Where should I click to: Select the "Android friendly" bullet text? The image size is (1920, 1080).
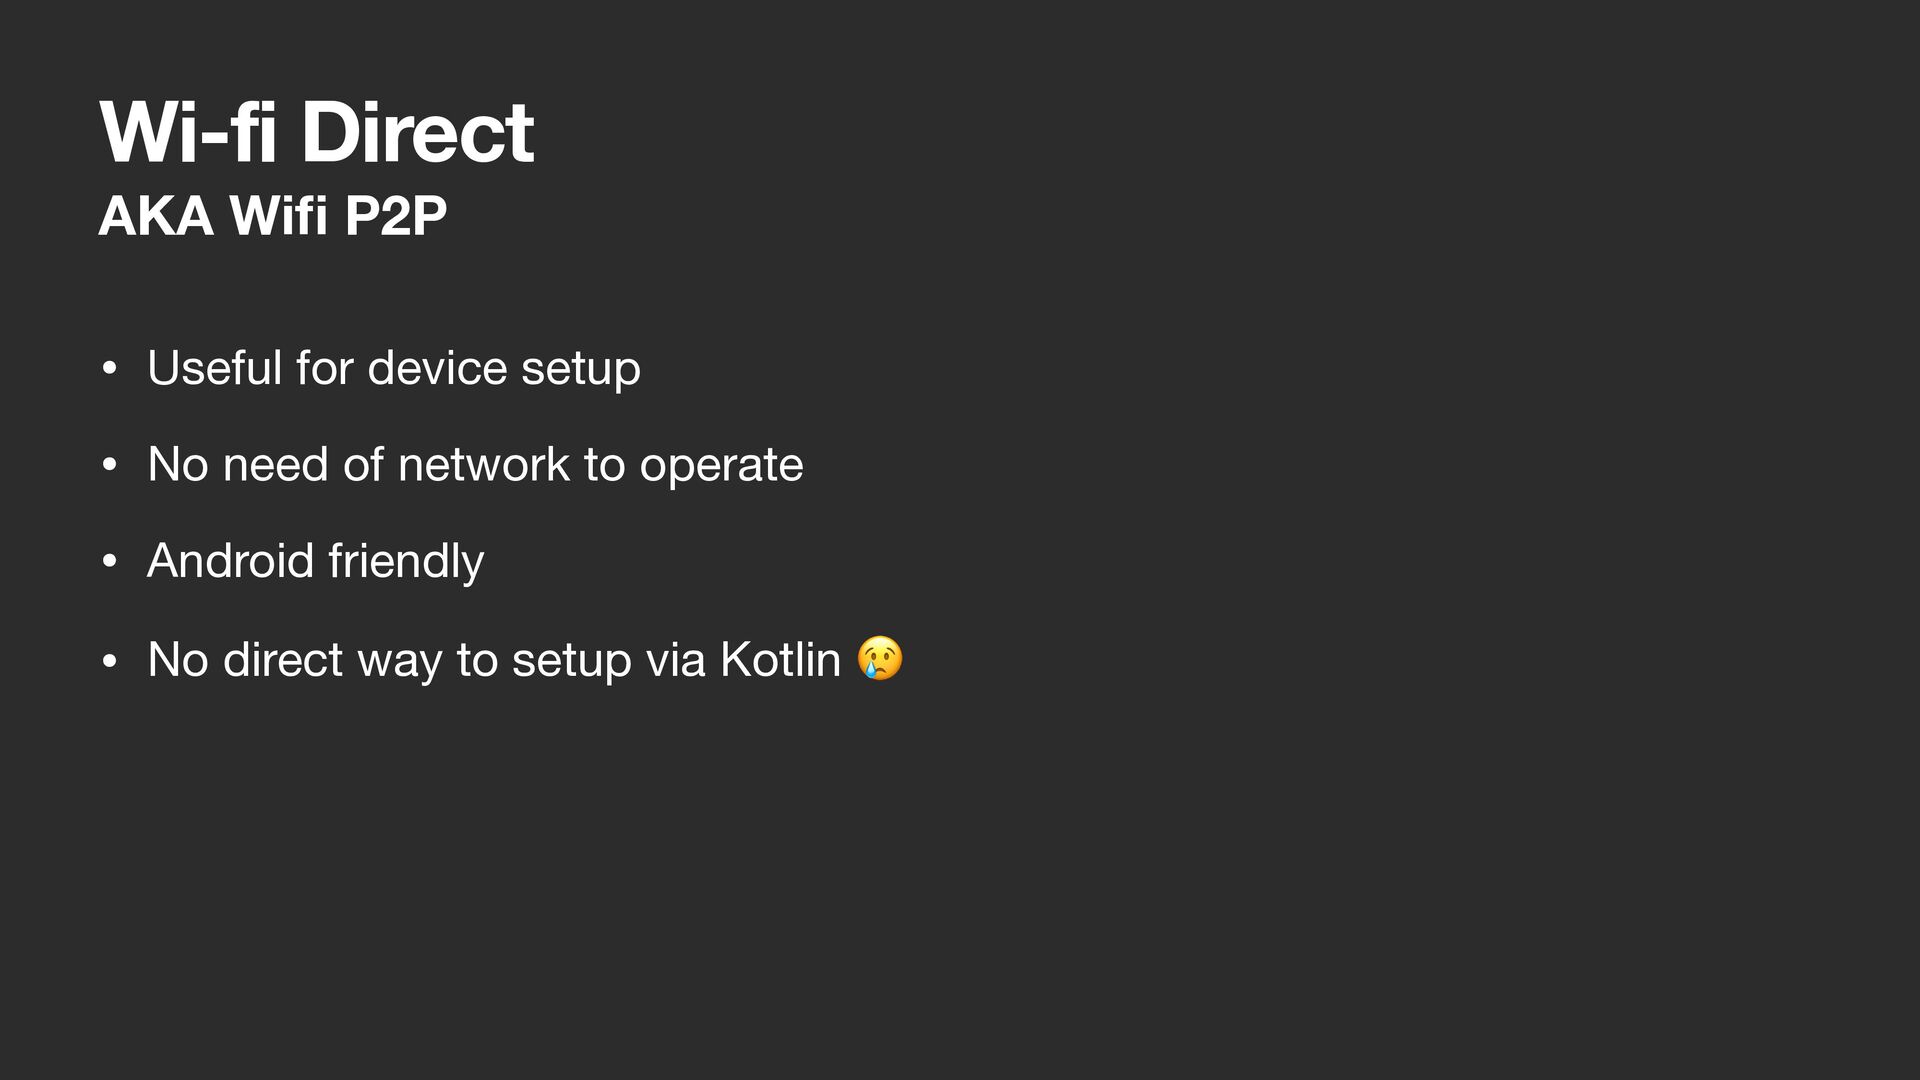[316, 561]
